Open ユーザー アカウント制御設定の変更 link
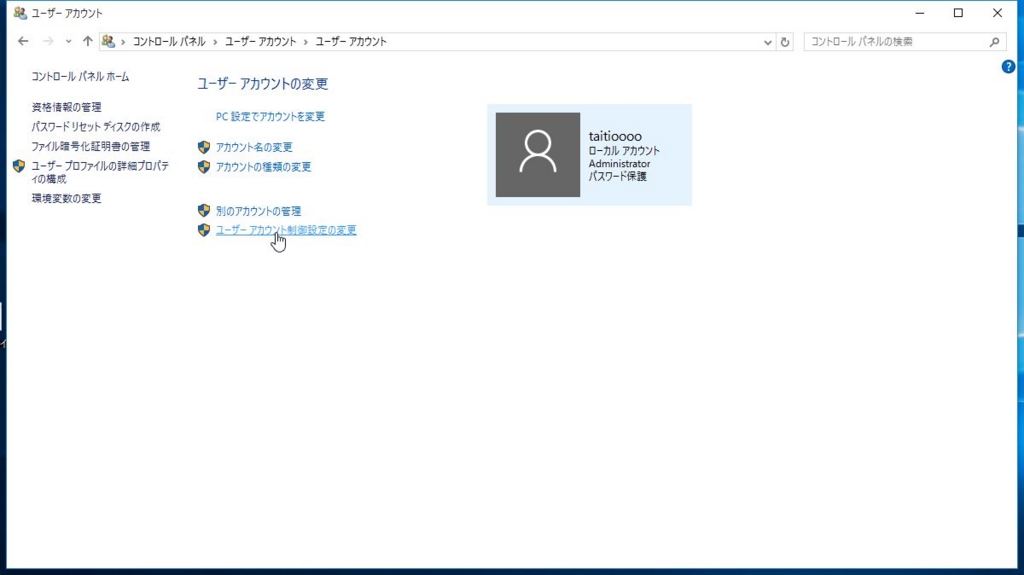 point(286,230)
